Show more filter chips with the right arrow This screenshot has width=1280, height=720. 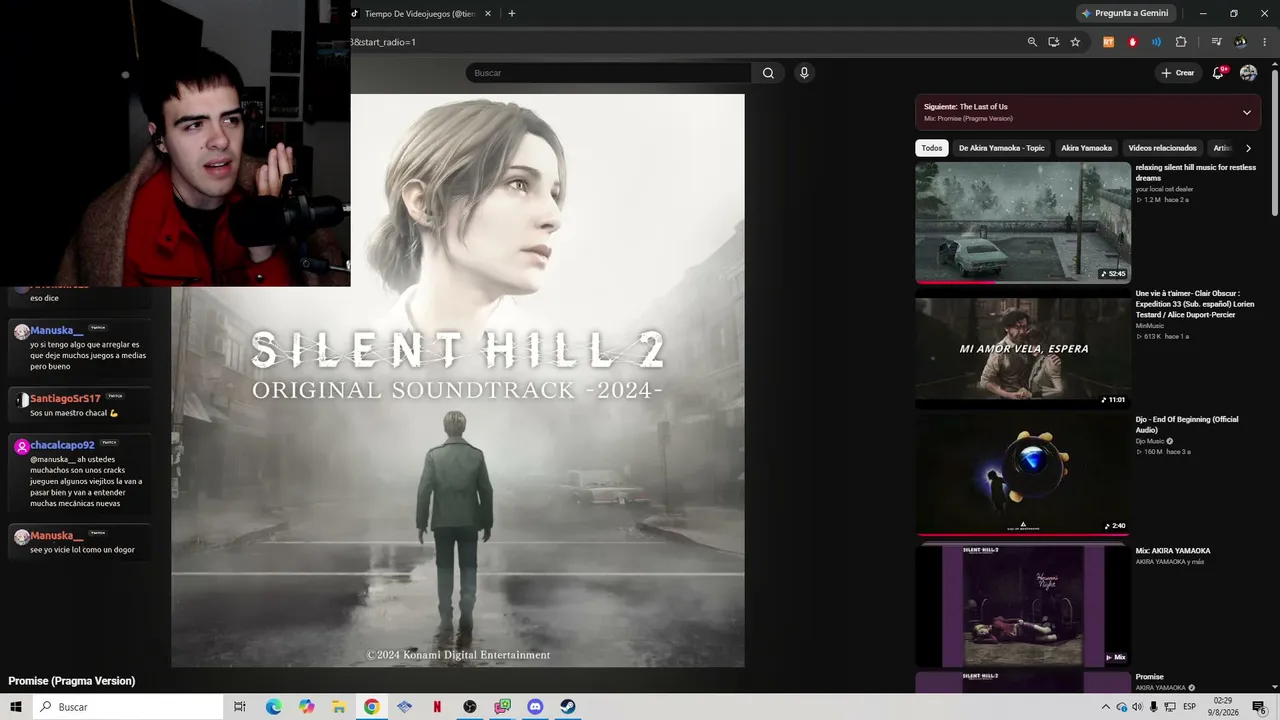point(1248,148)
